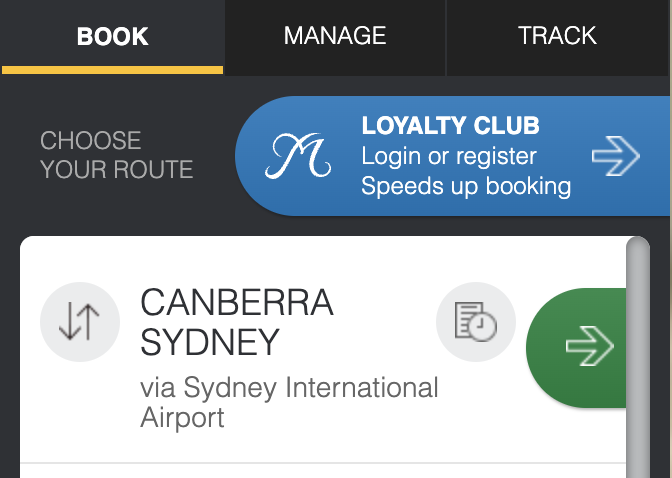
Task: Click the via Sydney International Airport text
Action: pyautogui.click(x=289, y=402)
